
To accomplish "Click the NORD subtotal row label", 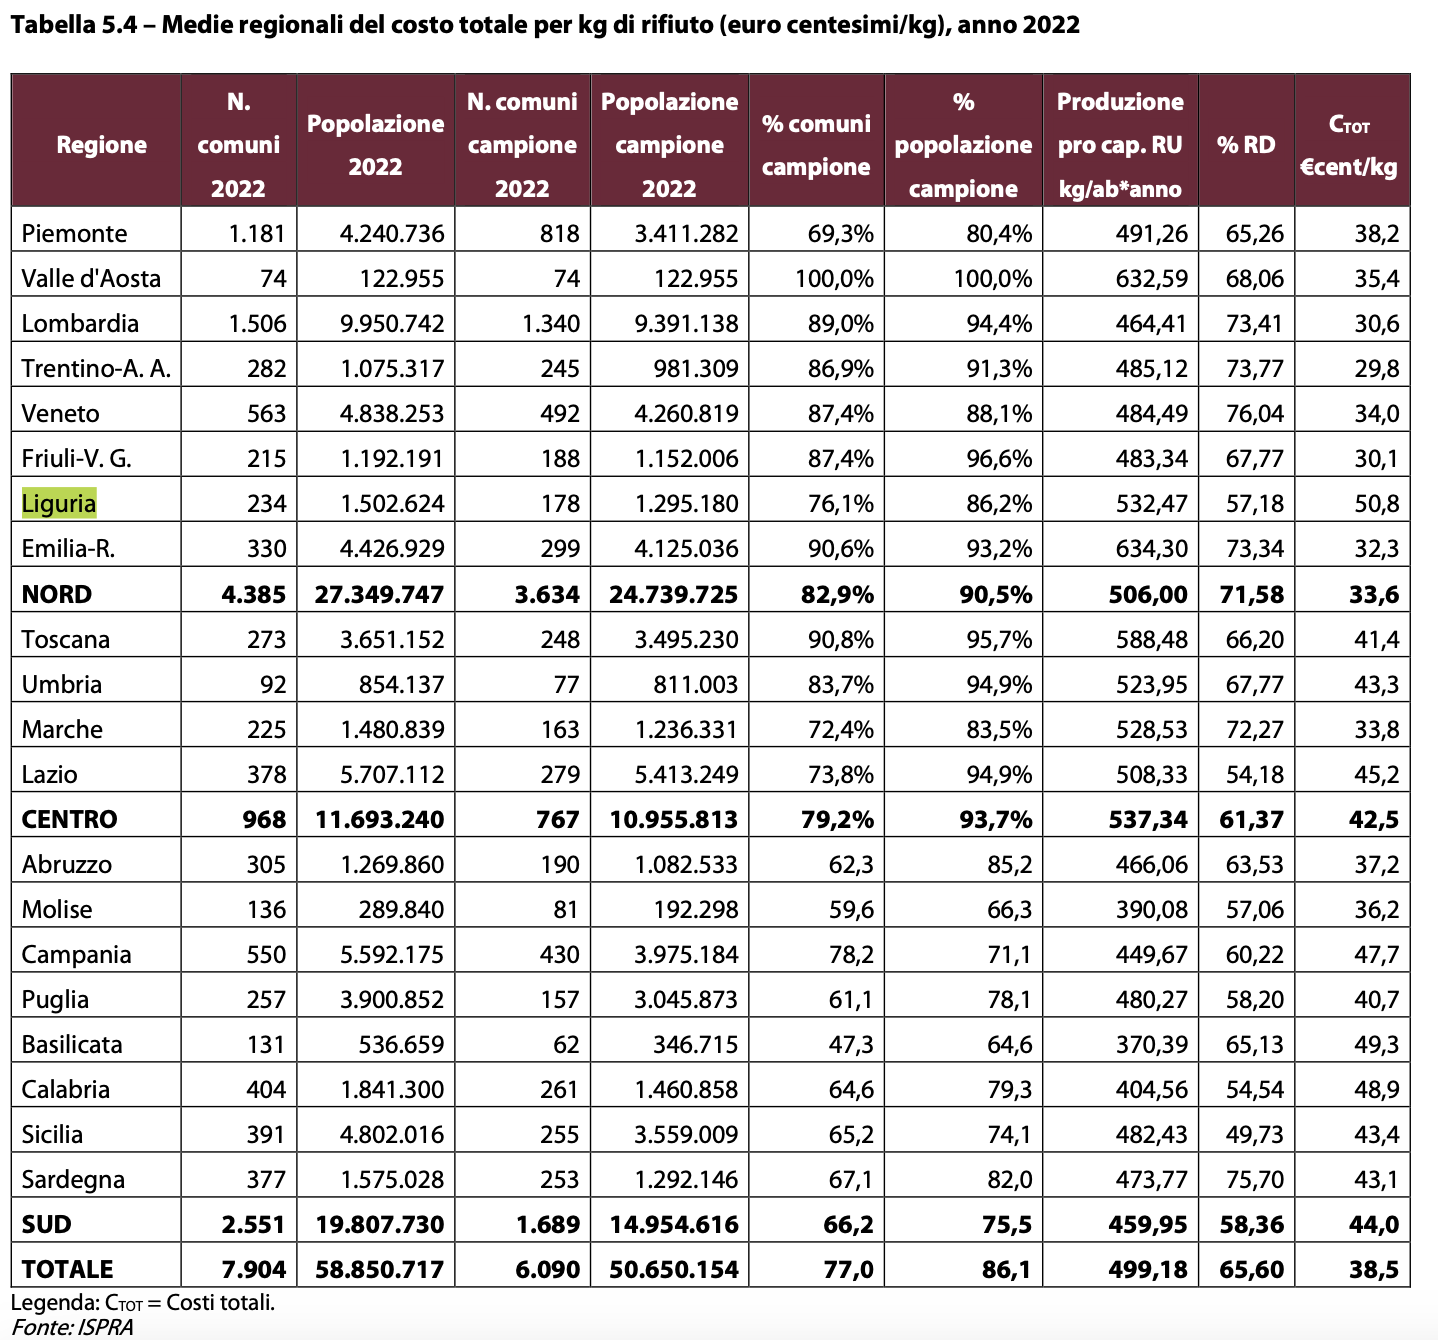I will pos(57,594).
